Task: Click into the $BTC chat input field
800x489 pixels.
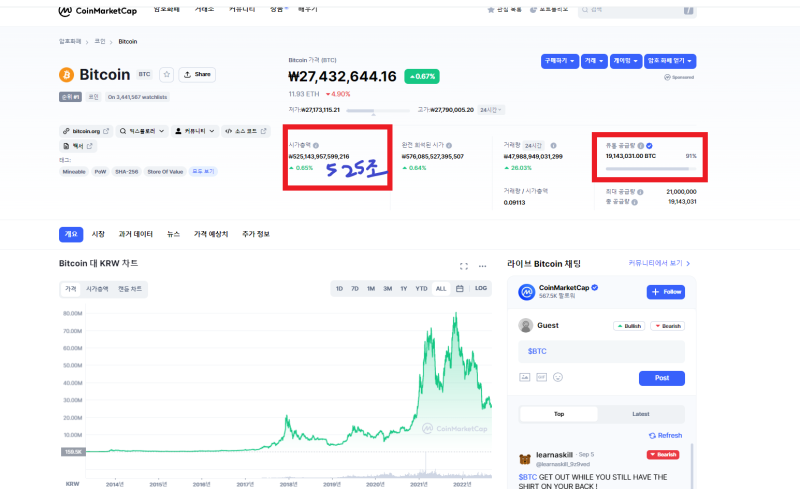Action: pos(602,351)
